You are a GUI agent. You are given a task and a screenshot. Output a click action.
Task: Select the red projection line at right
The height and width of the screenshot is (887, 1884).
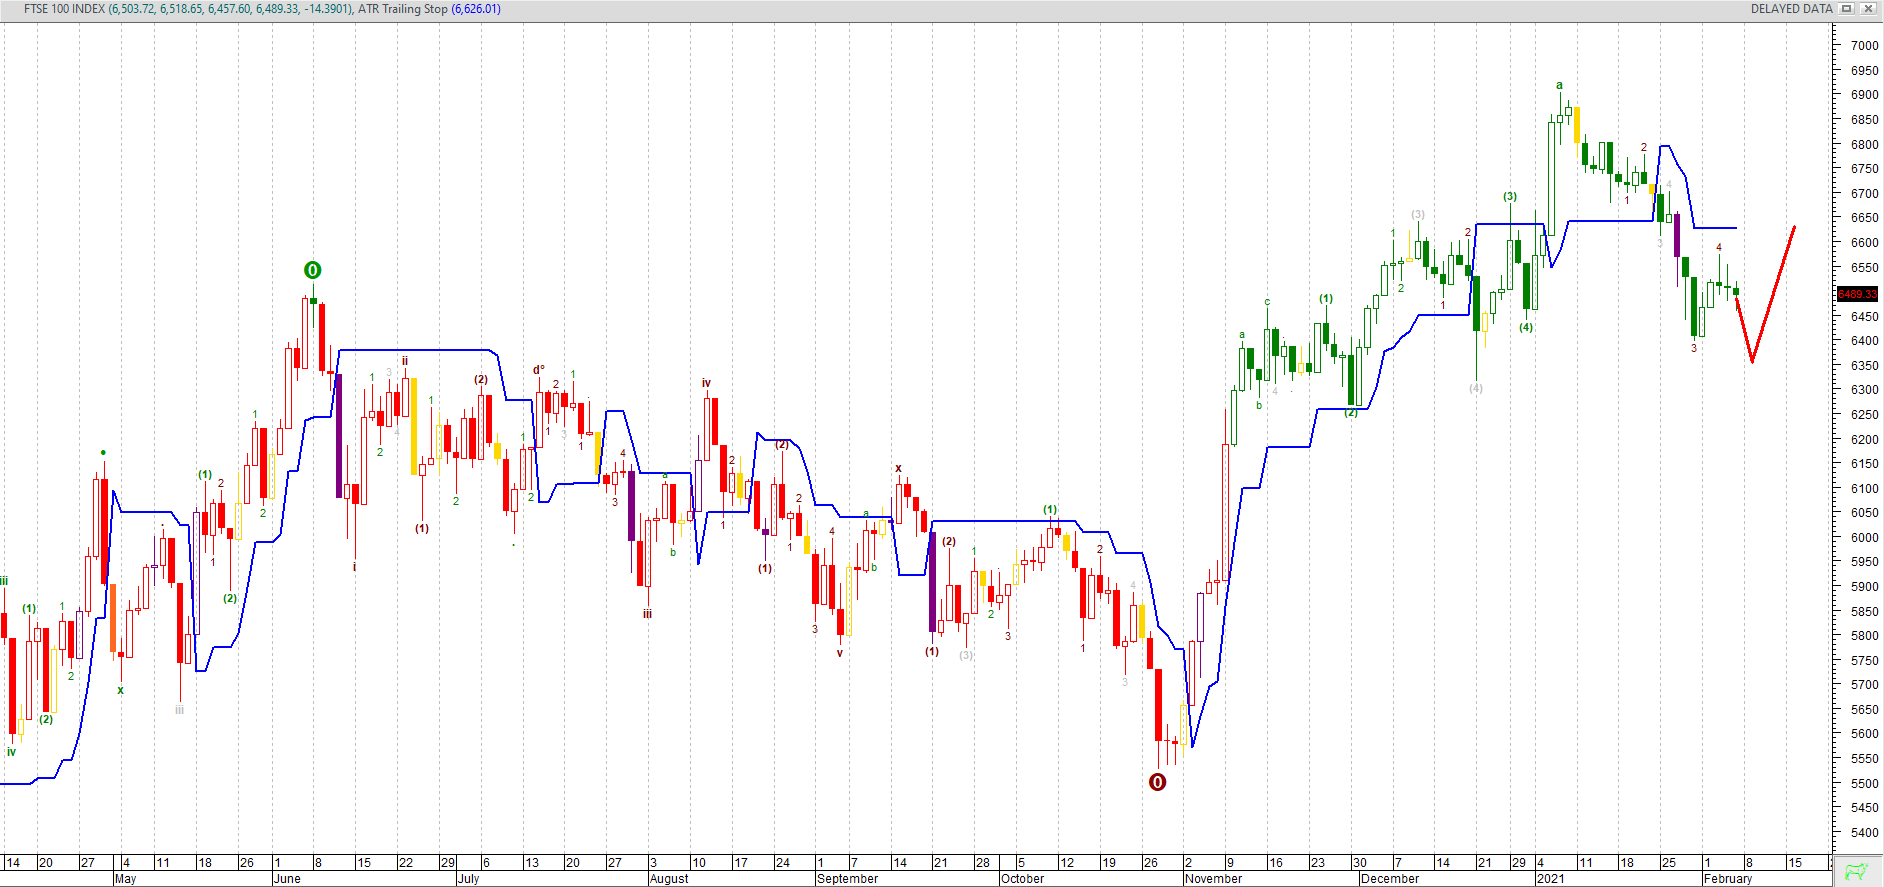pyautogui.click(x=1773, y=295)
